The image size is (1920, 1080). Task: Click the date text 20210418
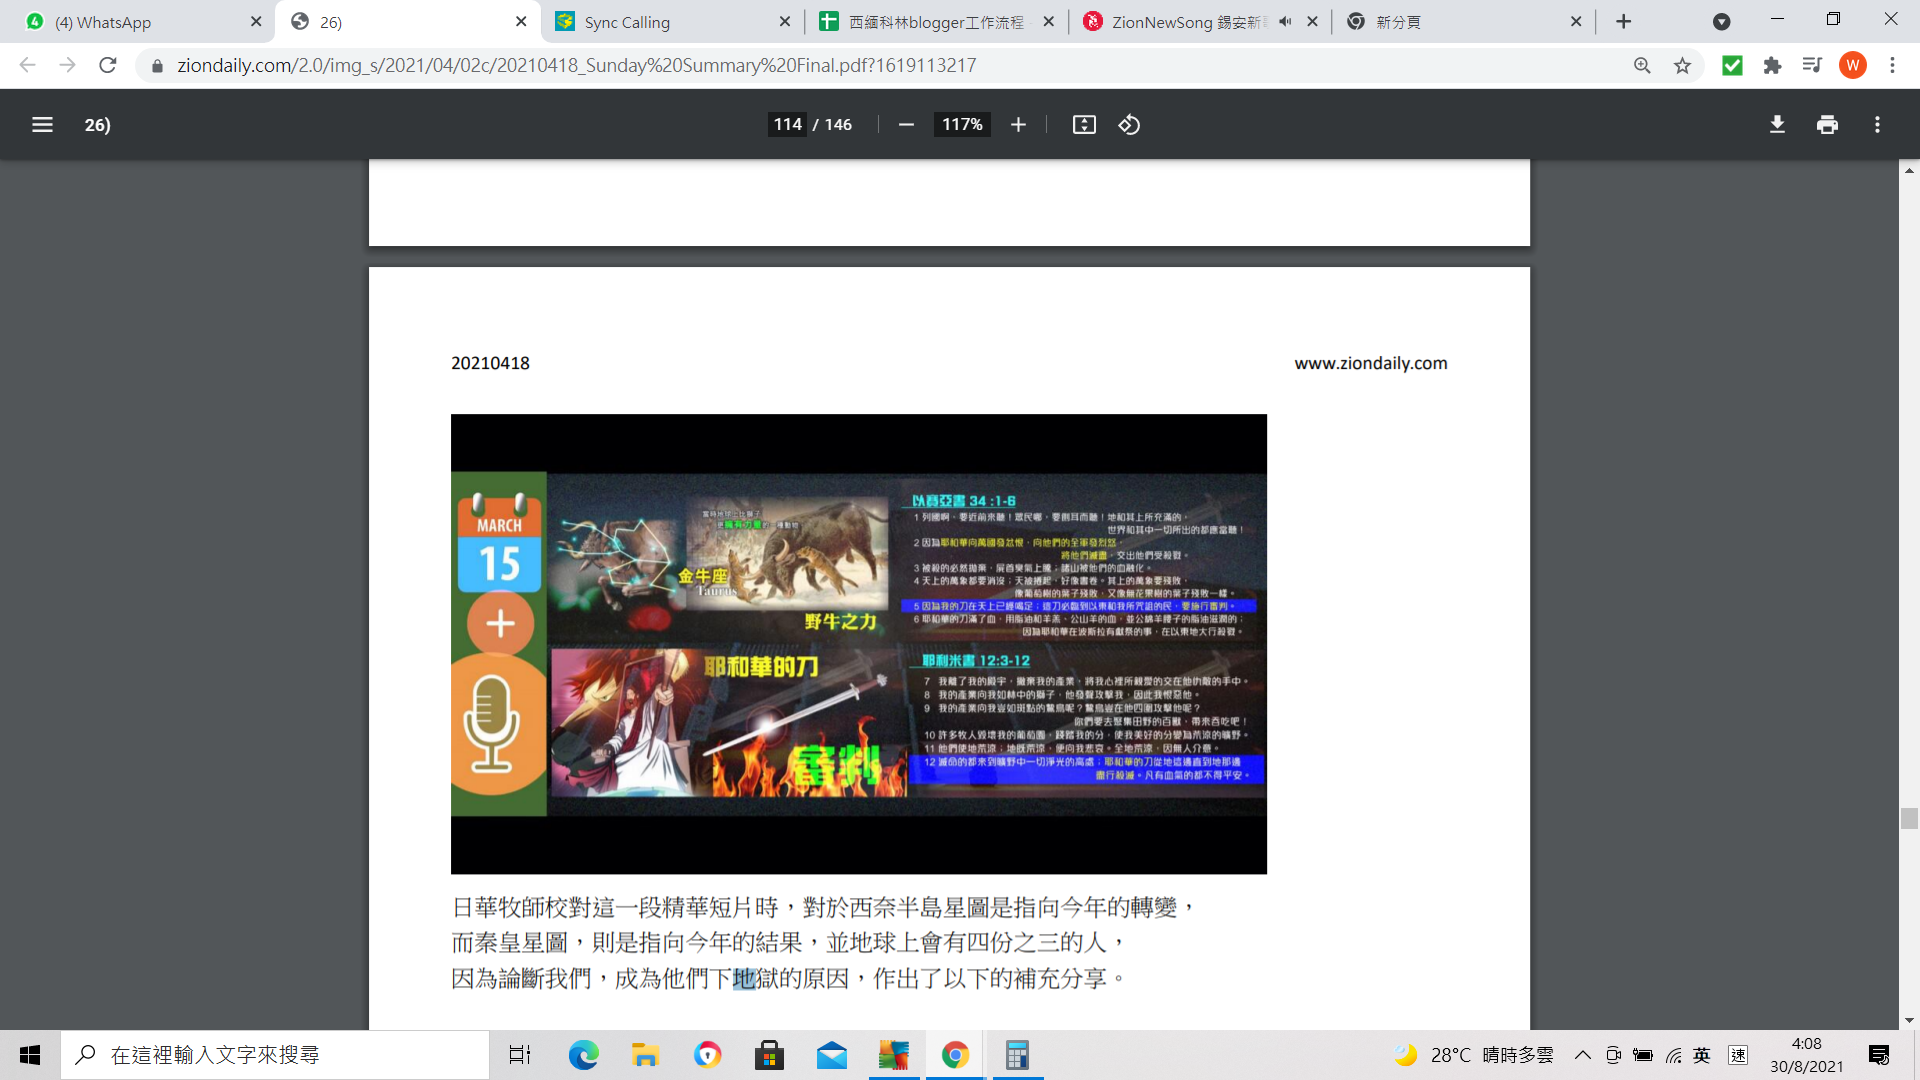490,363
